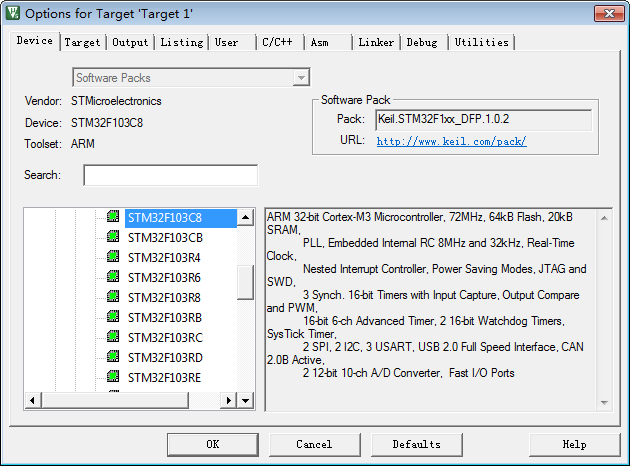The width and height of the screenshot is (630, 466).
Task: Select device STM32F103RB in the list
Action: coord(165,318)
